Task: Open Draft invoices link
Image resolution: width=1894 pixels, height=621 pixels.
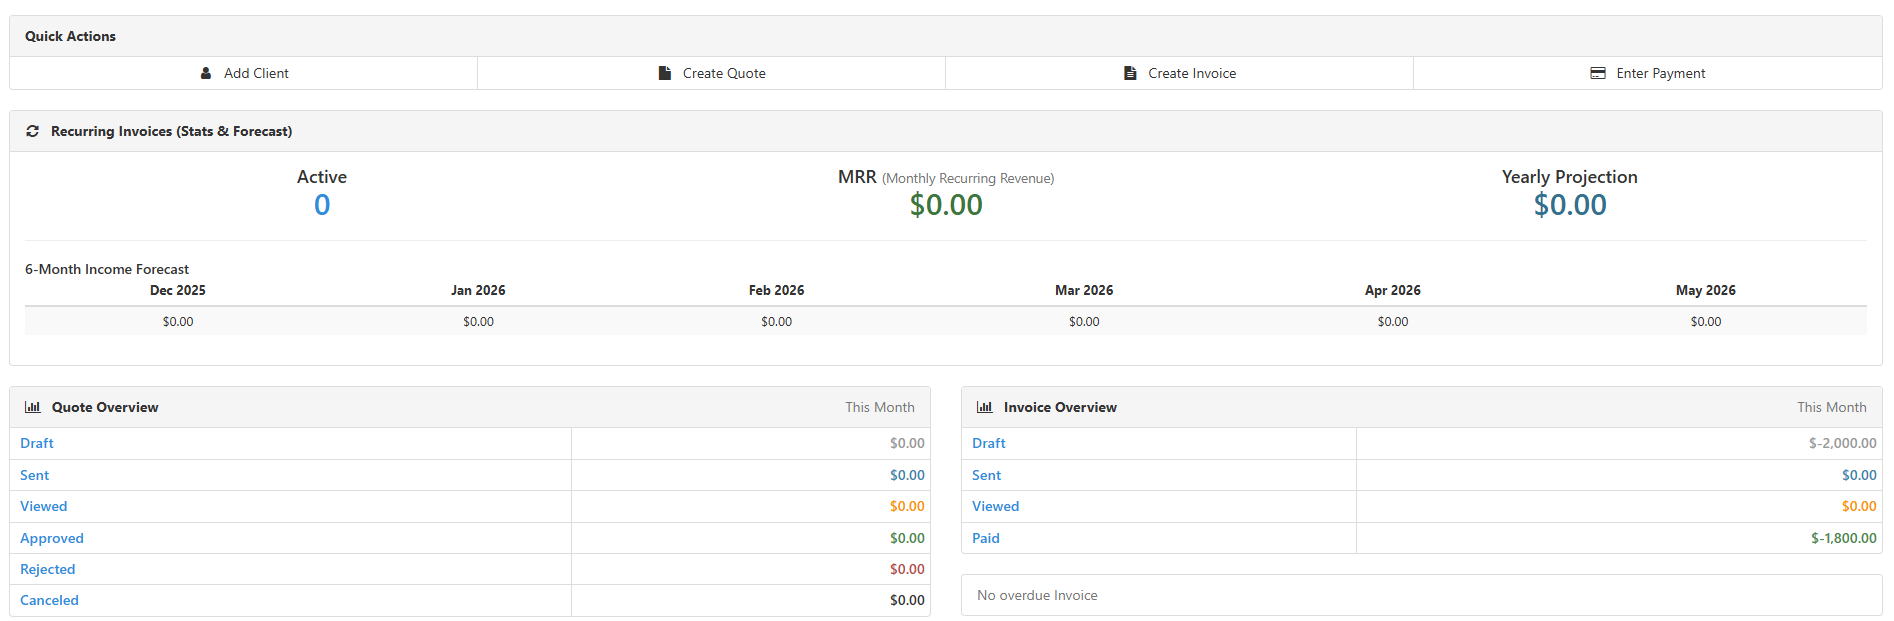Action: coord(989,443)
